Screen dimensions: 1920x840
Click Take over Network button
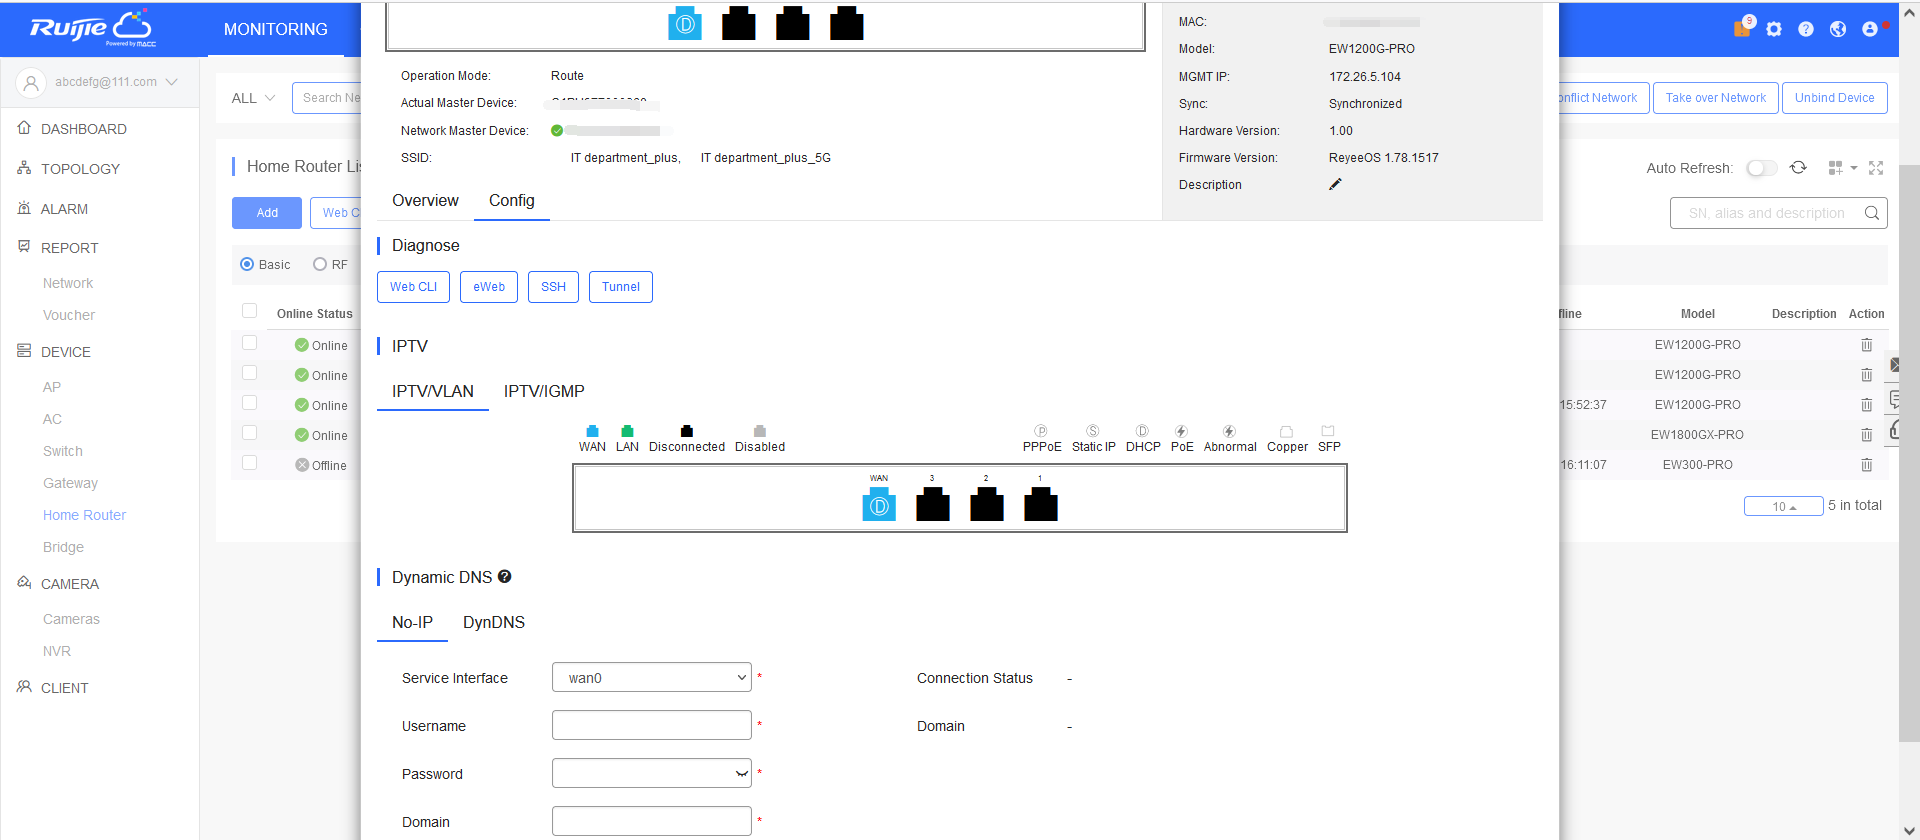coord(1716,98)
